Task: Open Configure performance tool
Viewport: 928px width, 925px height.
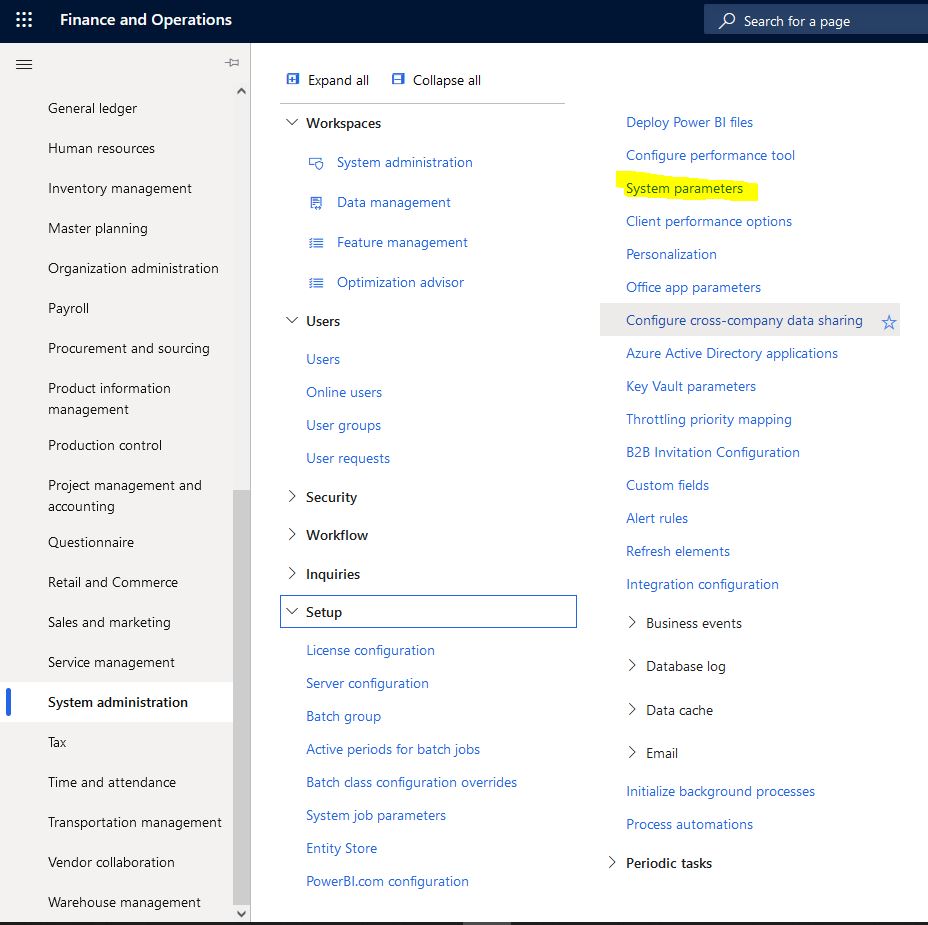Action: [x=710, y=156]
